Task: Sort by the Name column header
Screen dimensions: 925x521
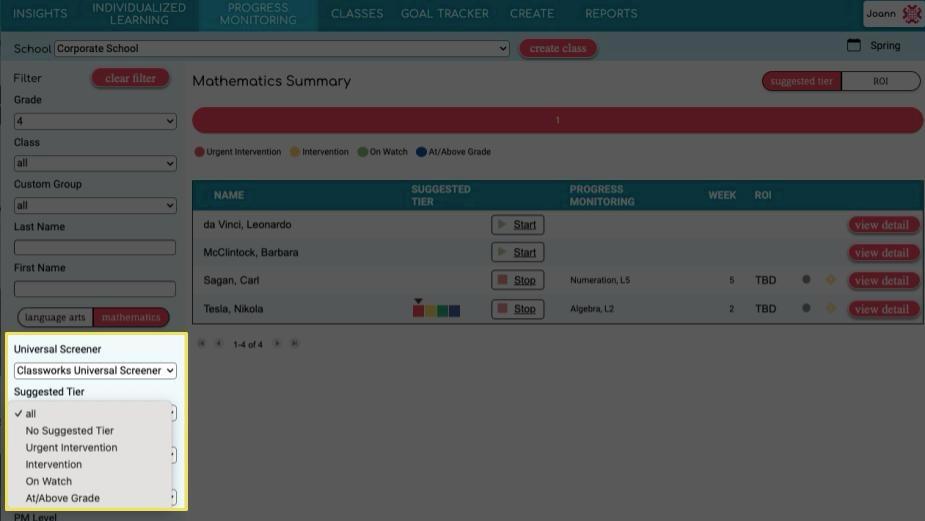Action: 229,195
